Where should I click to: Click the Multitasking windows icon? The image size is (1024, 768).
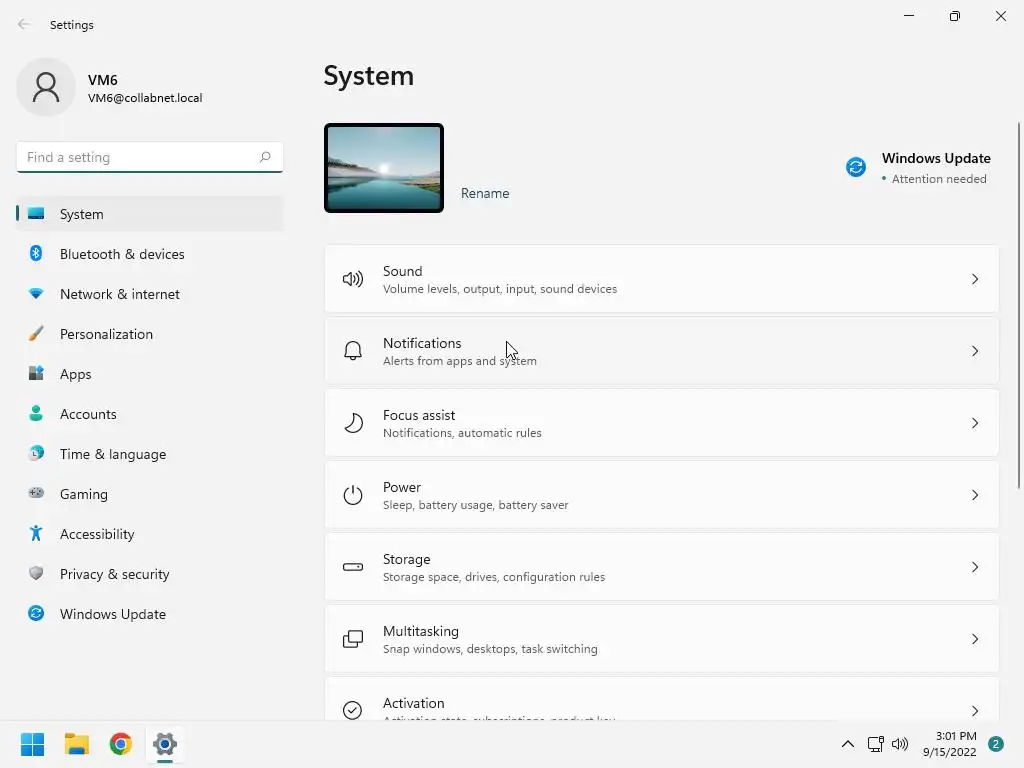(353, 639)
